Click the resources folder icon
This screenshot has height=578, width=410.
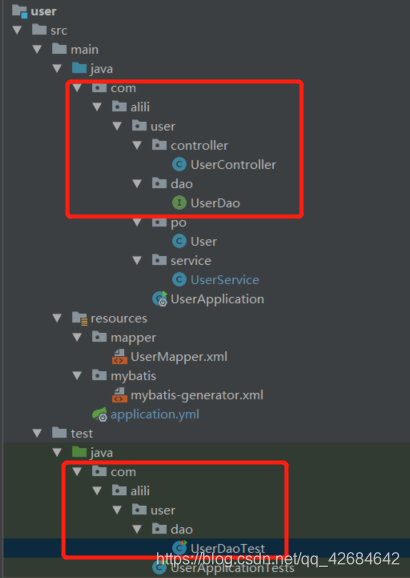(x=80, y=318)
